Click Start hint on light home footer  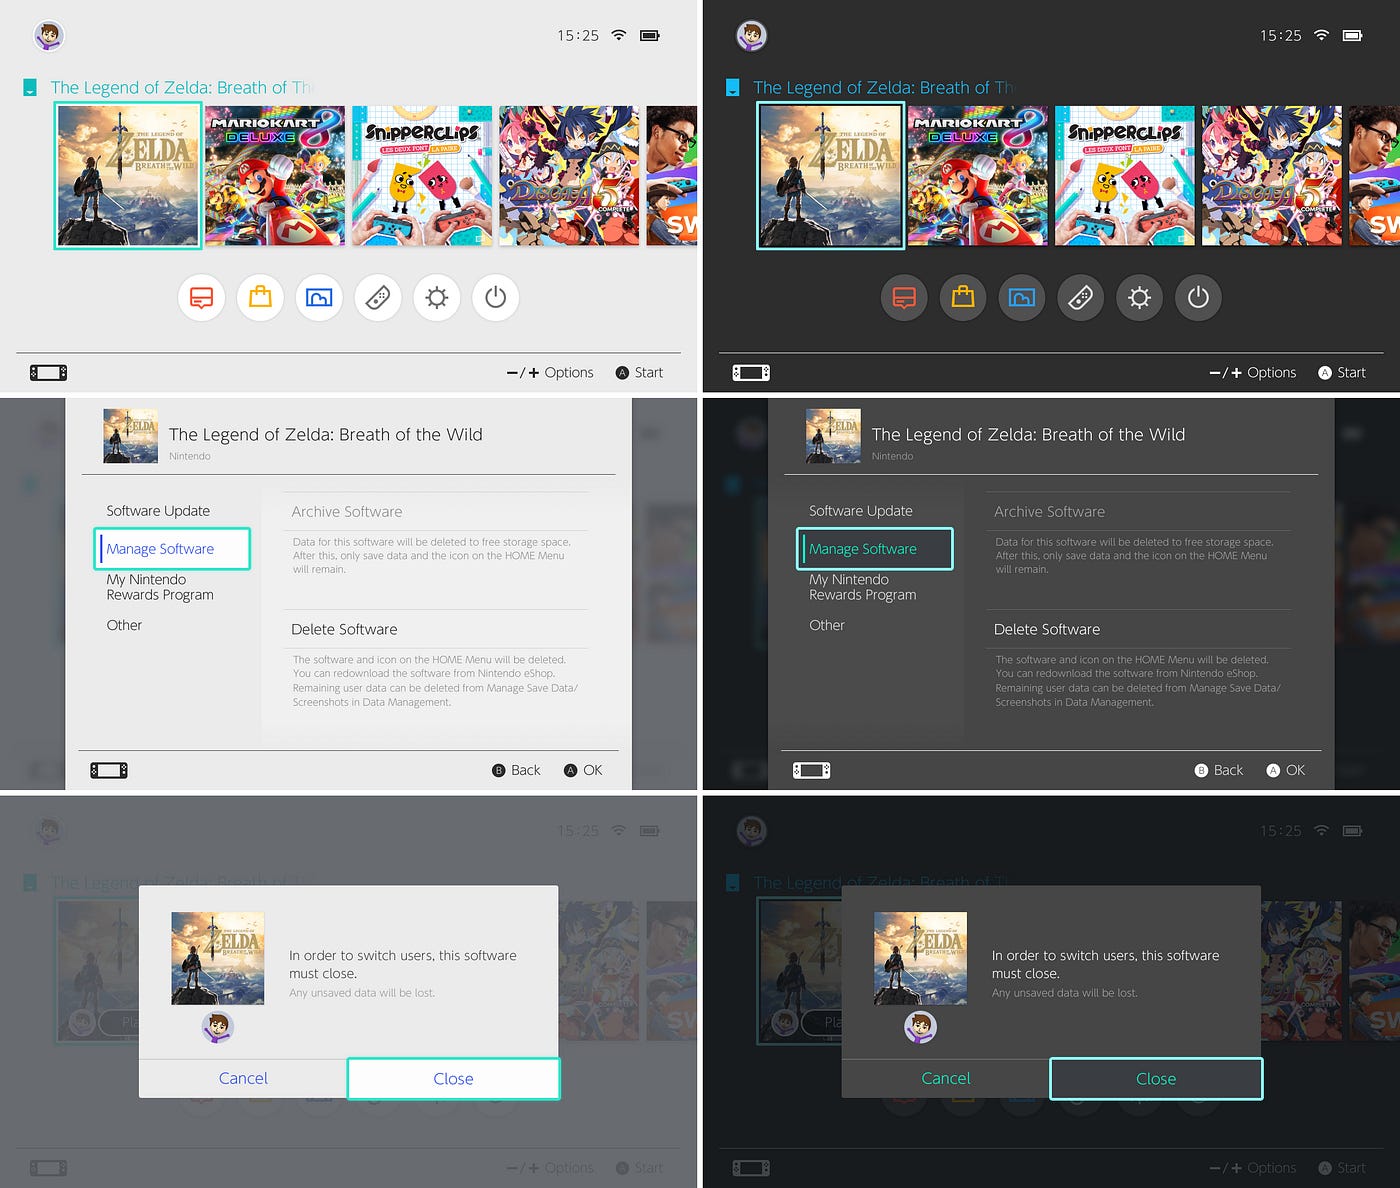pos(639,373)
